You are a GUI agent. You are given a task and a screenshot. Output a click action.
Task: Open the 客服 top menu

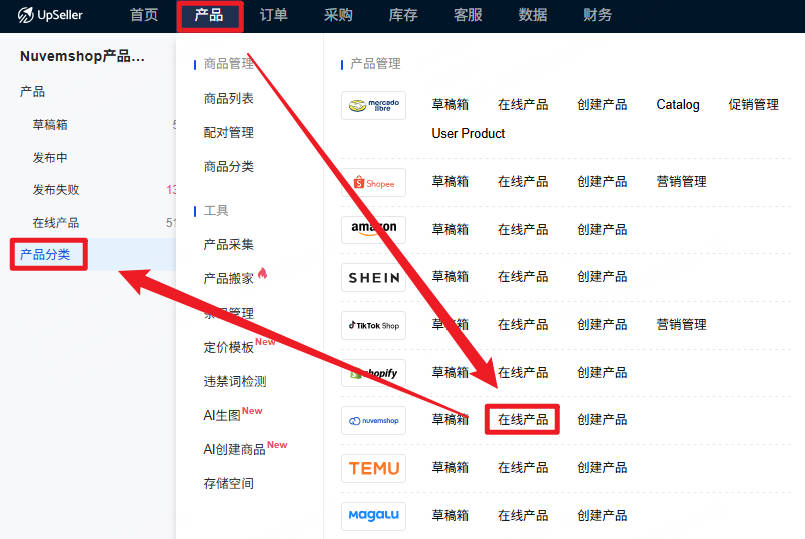[468, 15]
